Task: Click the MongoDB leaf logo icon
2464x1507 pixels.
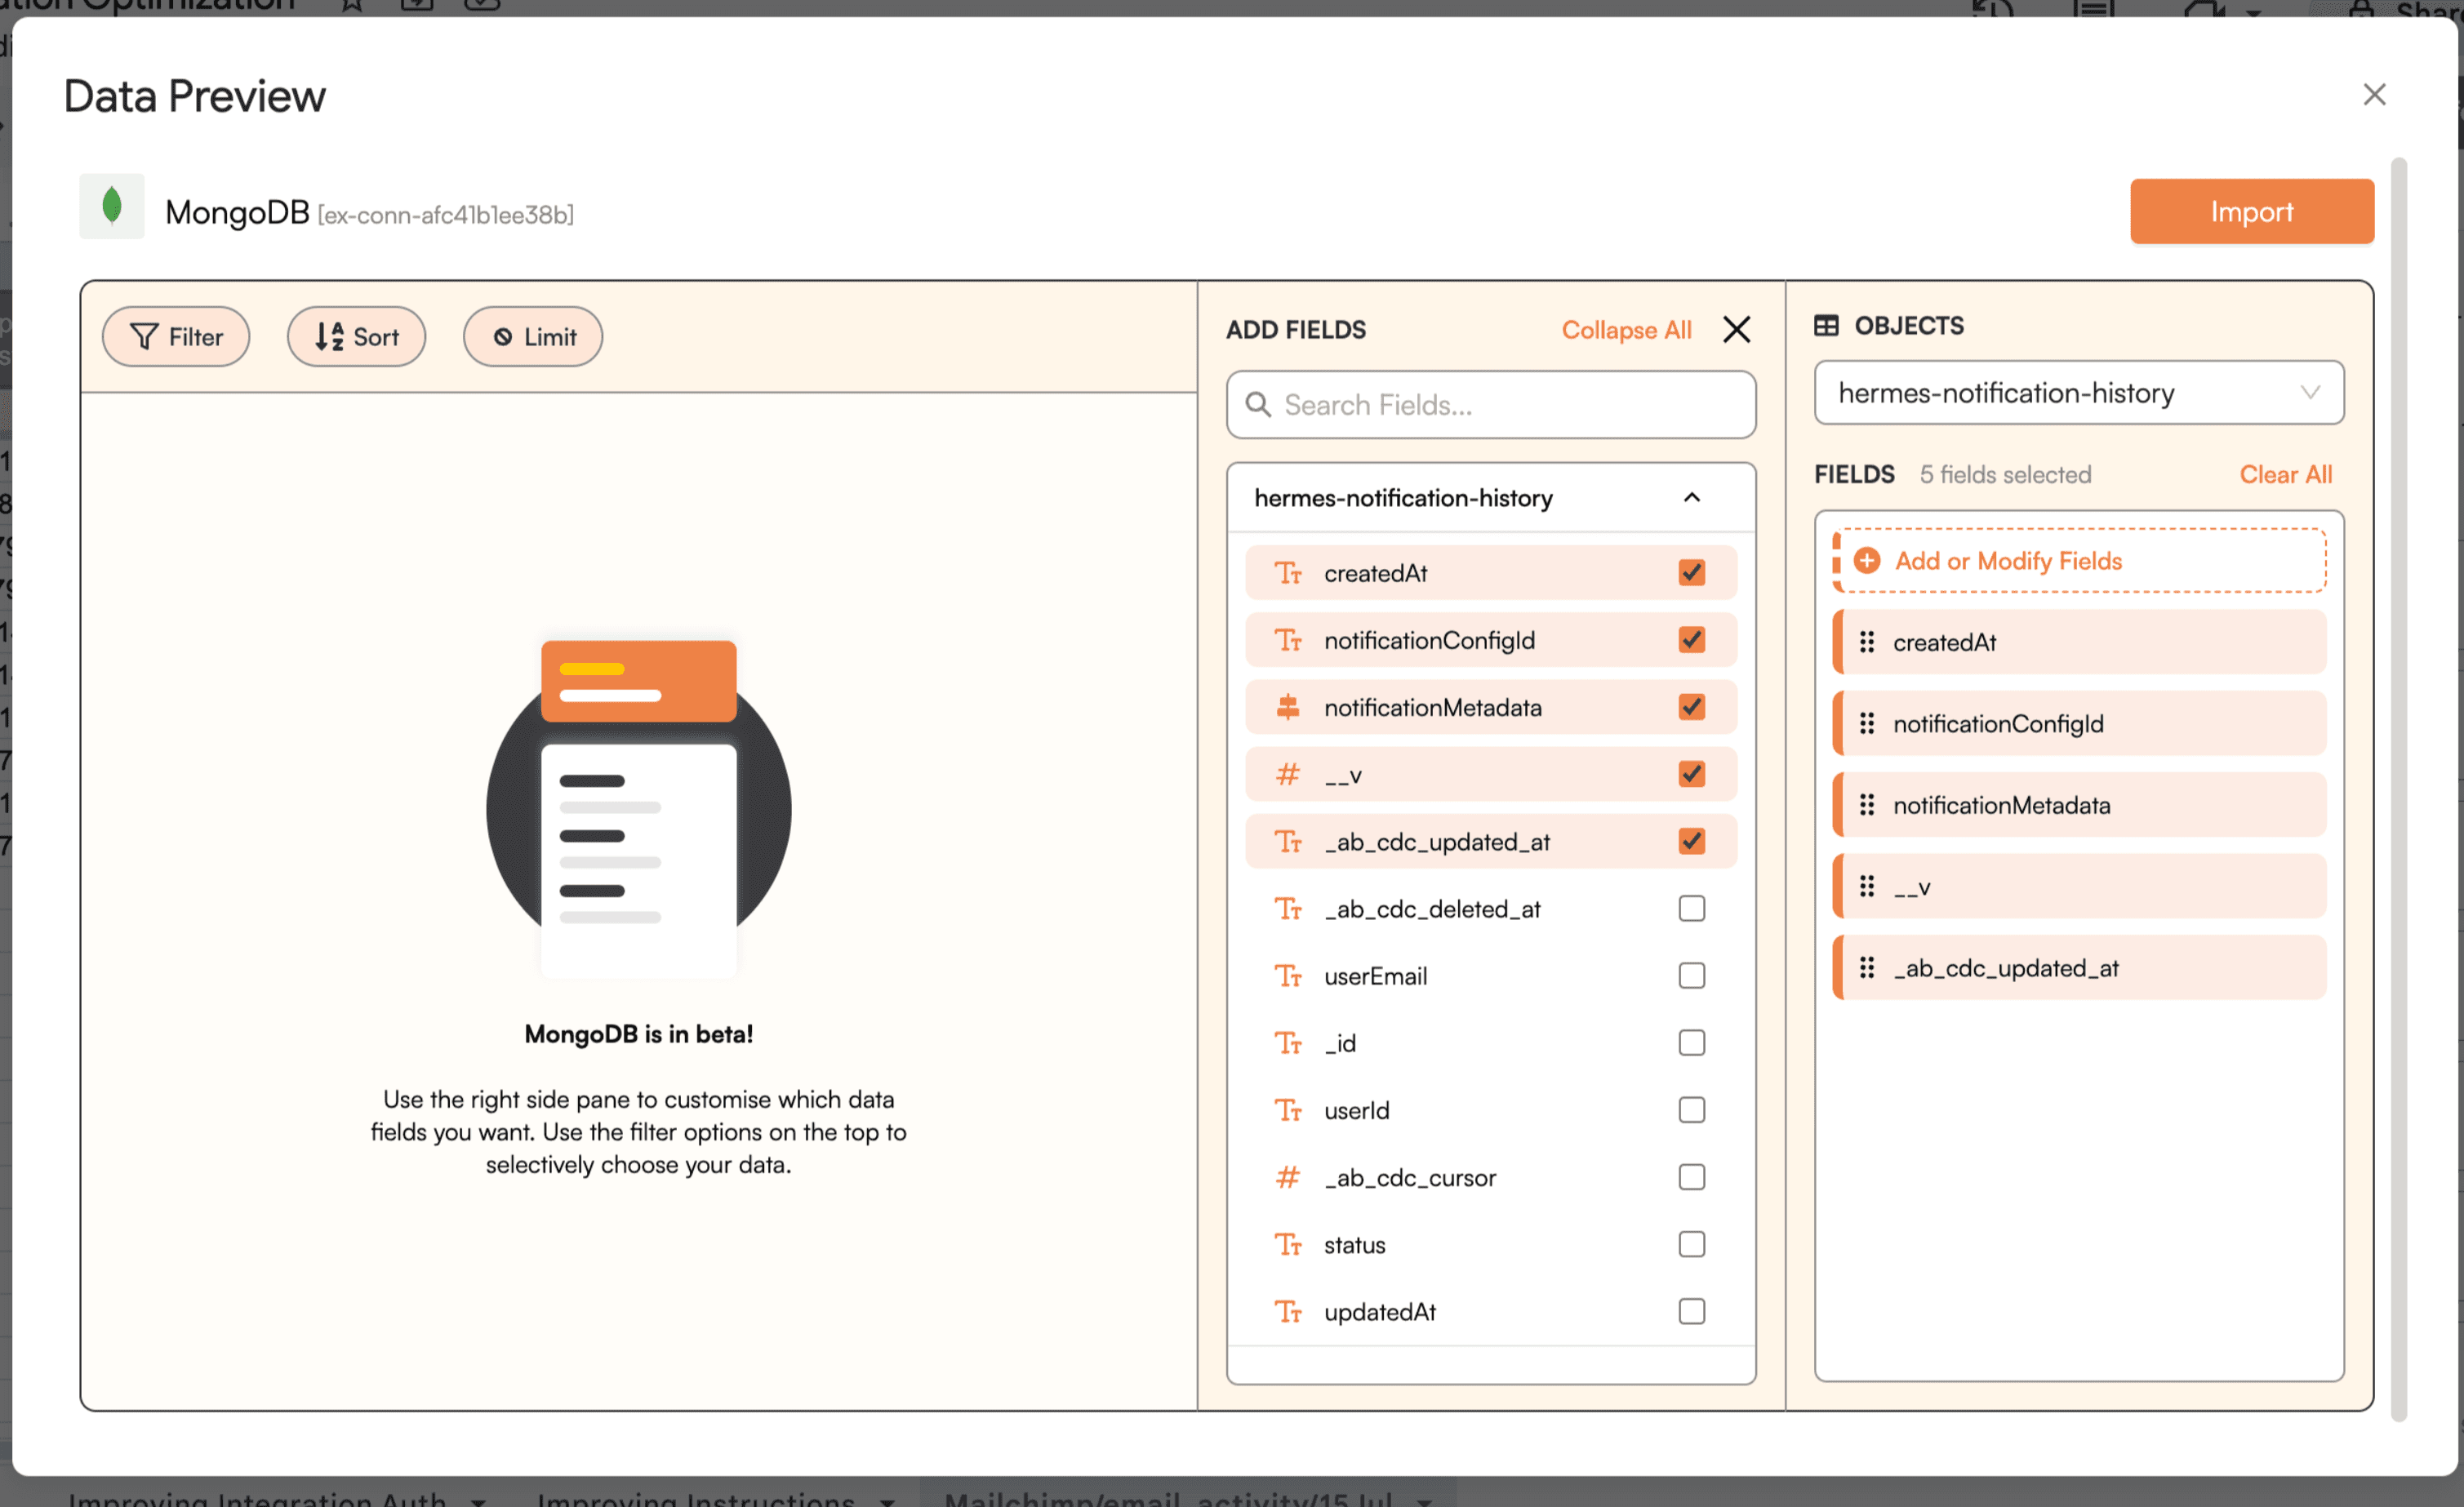Action: click(x=112, y=206)
